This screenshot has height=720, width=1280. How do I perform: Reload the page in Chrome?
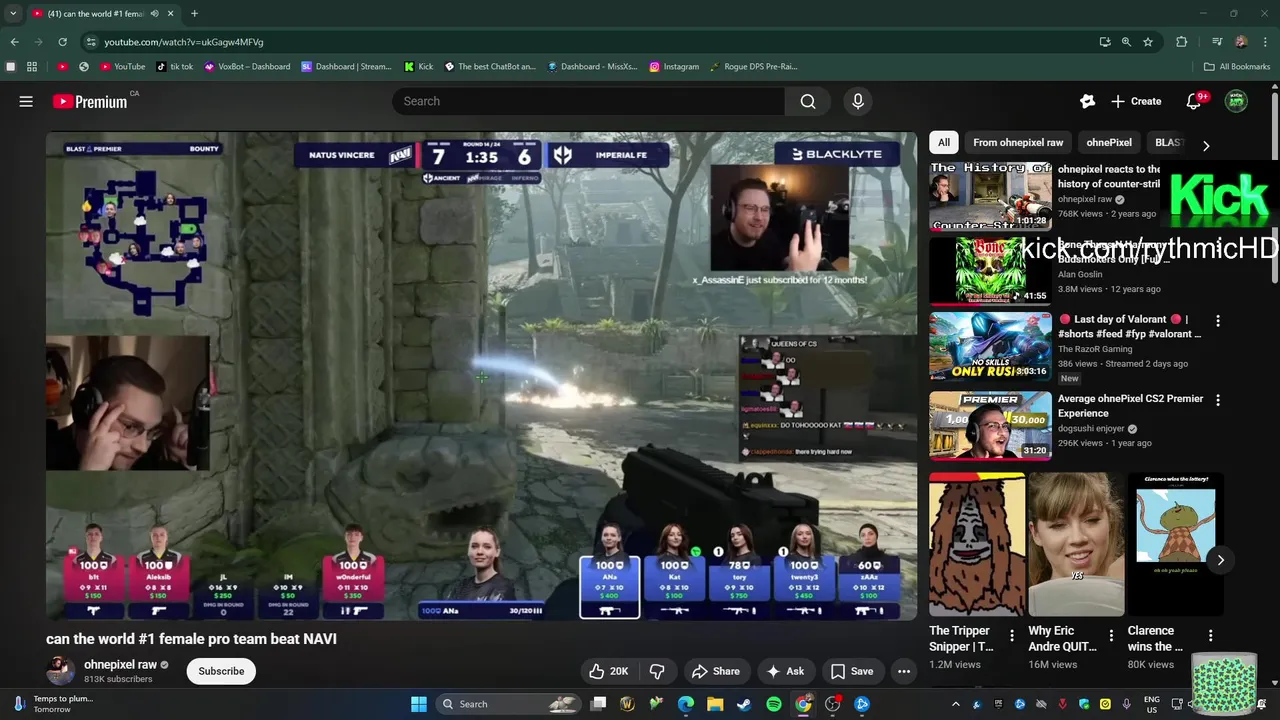click(62, 42)
